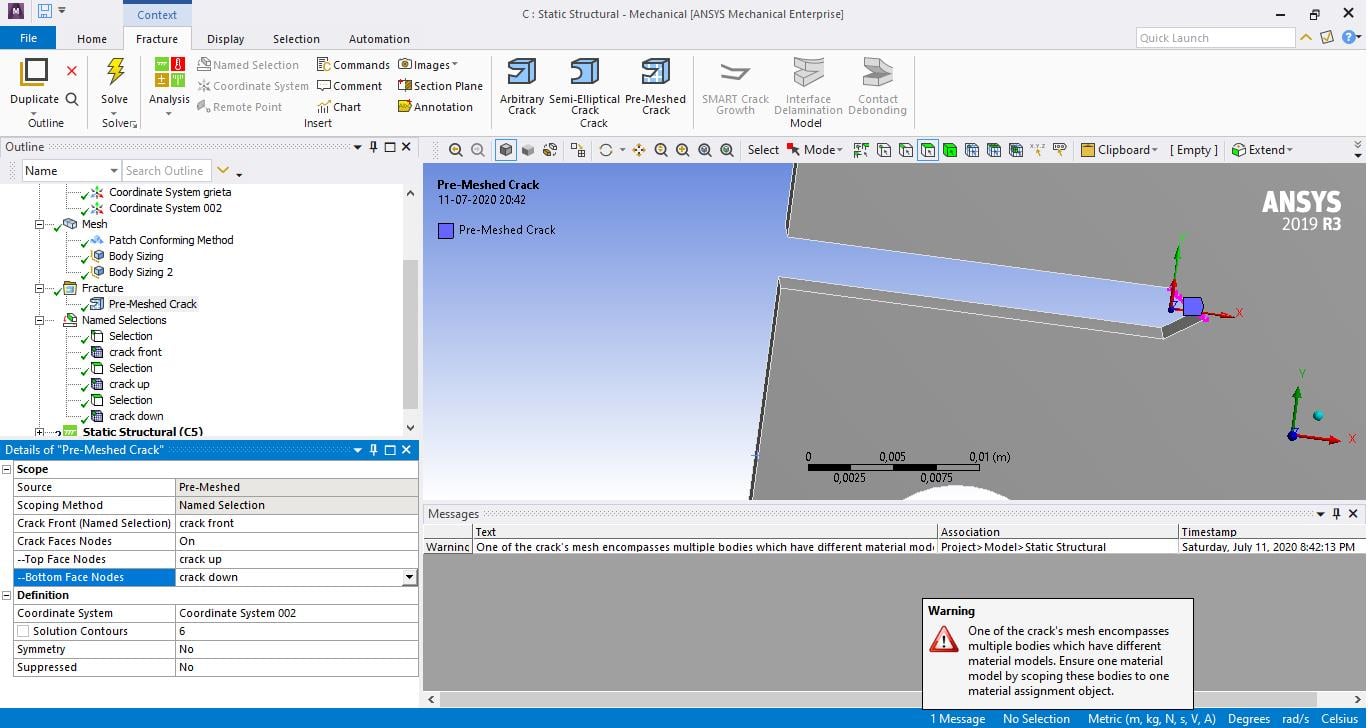The height and width of the screenshot is (728, 1368).
Task: Open the File menu
Action: tap(28, 39)
